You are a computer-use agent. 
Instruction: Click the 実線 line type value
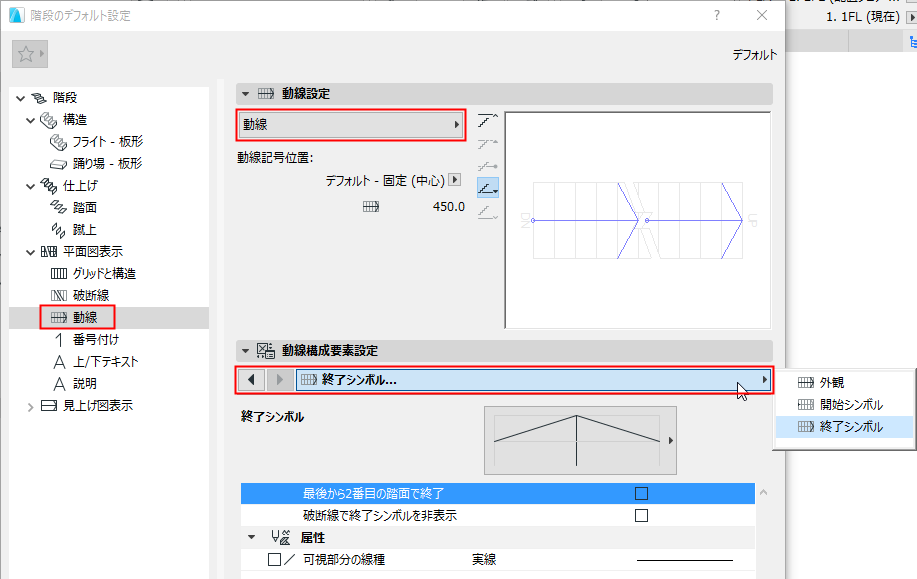tap(484, 560)
